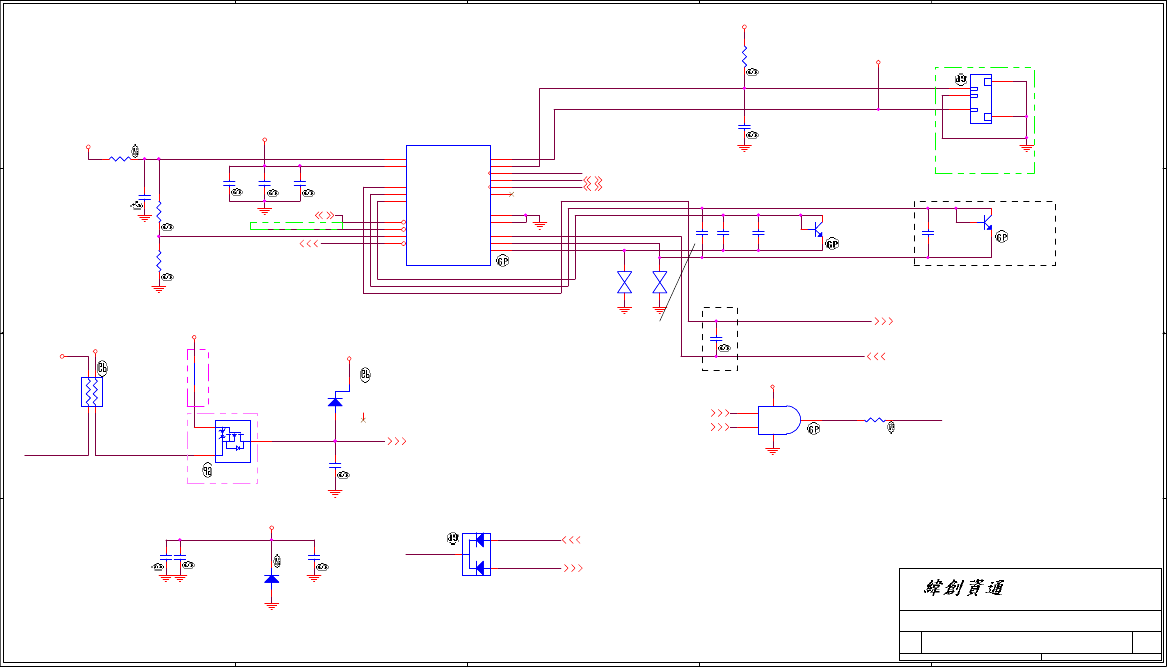Click the 緯創資通 company logo text
Viewport: 1167px width, 667px height.
coord(964,588)
